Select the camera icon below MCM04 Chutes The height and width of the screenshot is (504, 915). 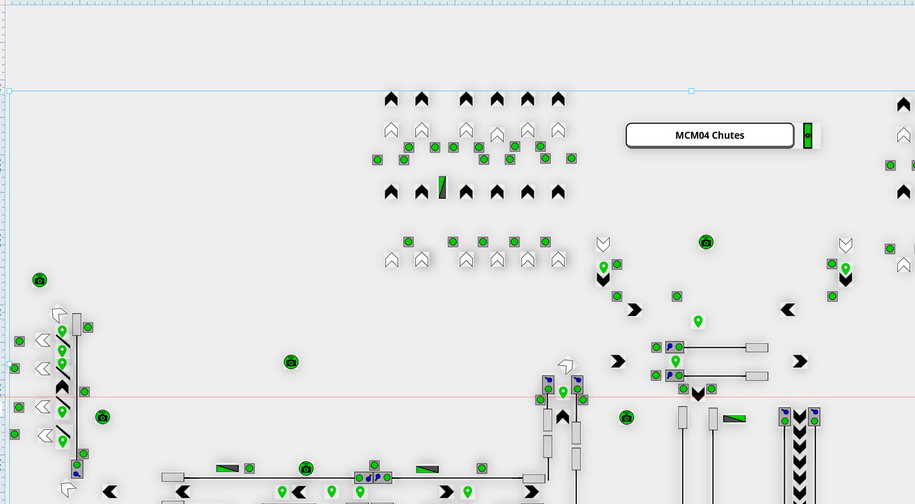706,242
